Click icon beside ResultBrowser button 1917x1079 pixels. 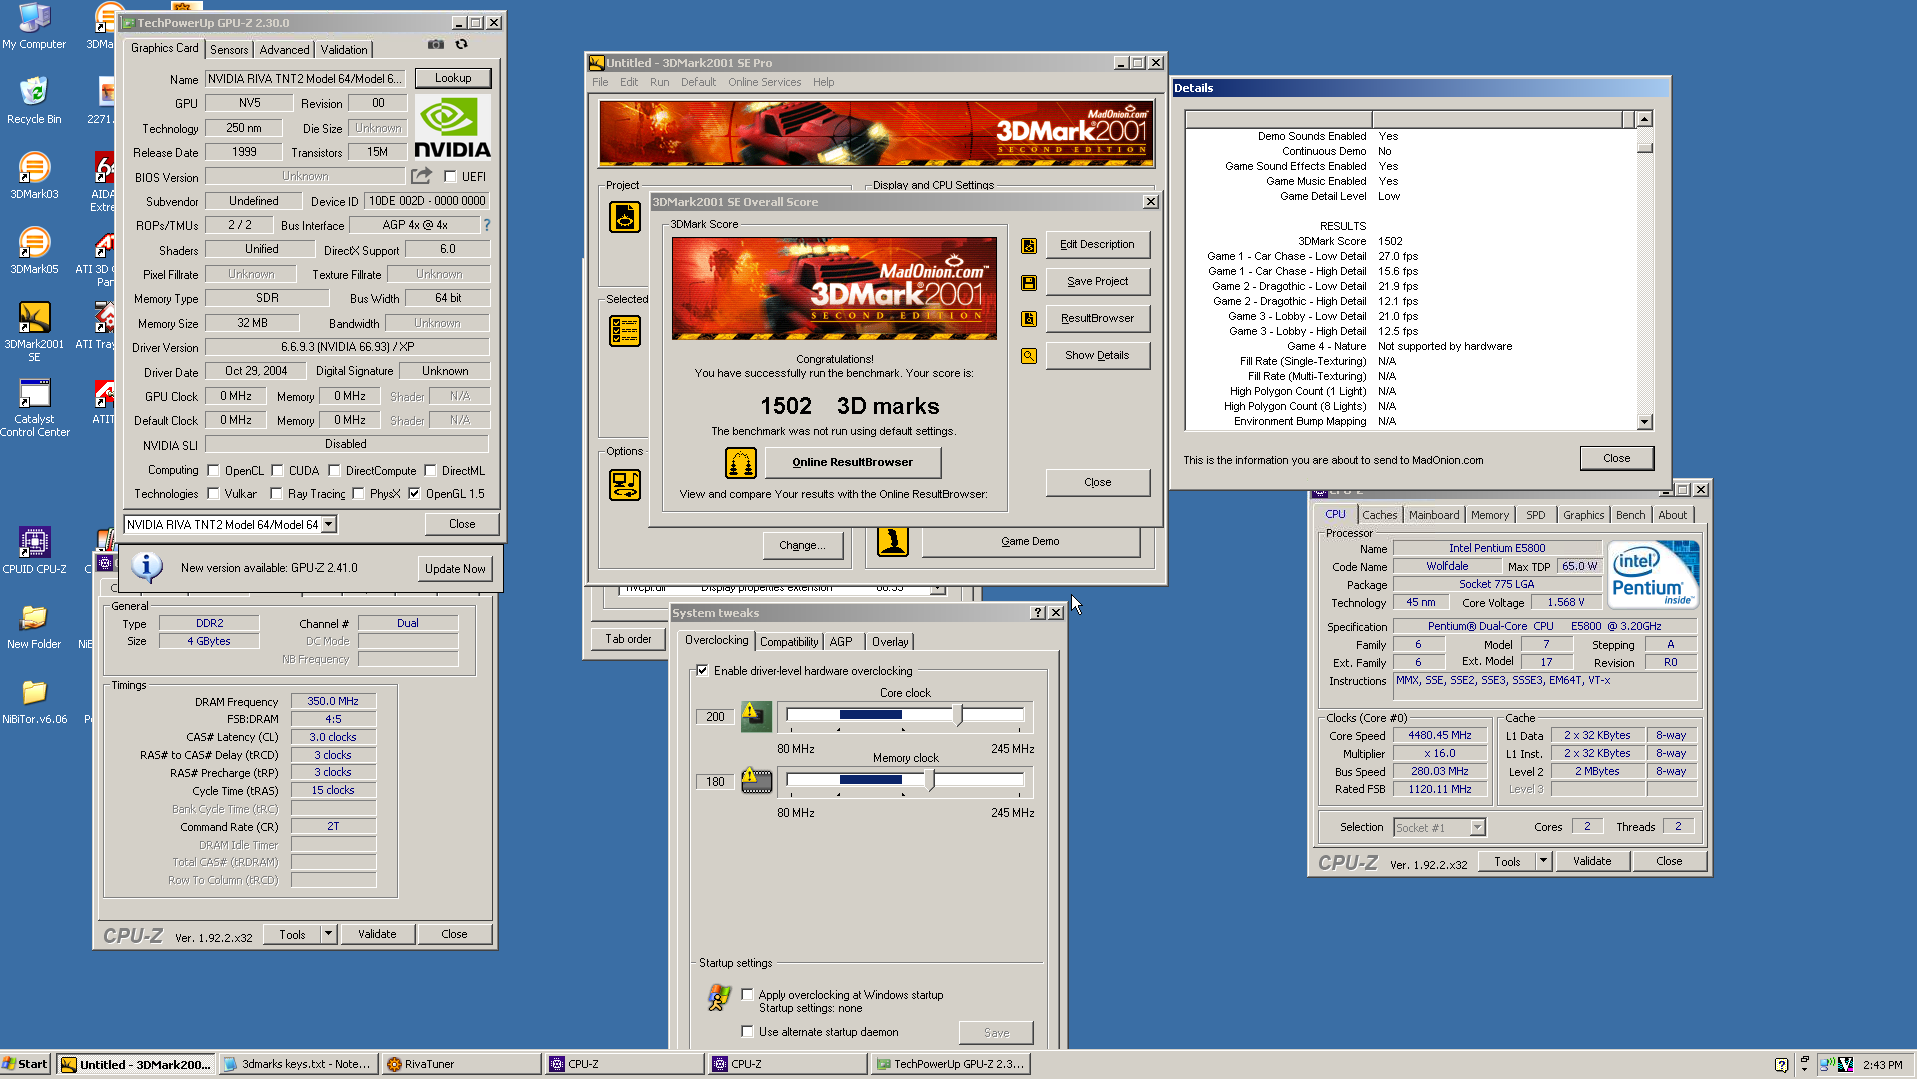pos(1029,319)
